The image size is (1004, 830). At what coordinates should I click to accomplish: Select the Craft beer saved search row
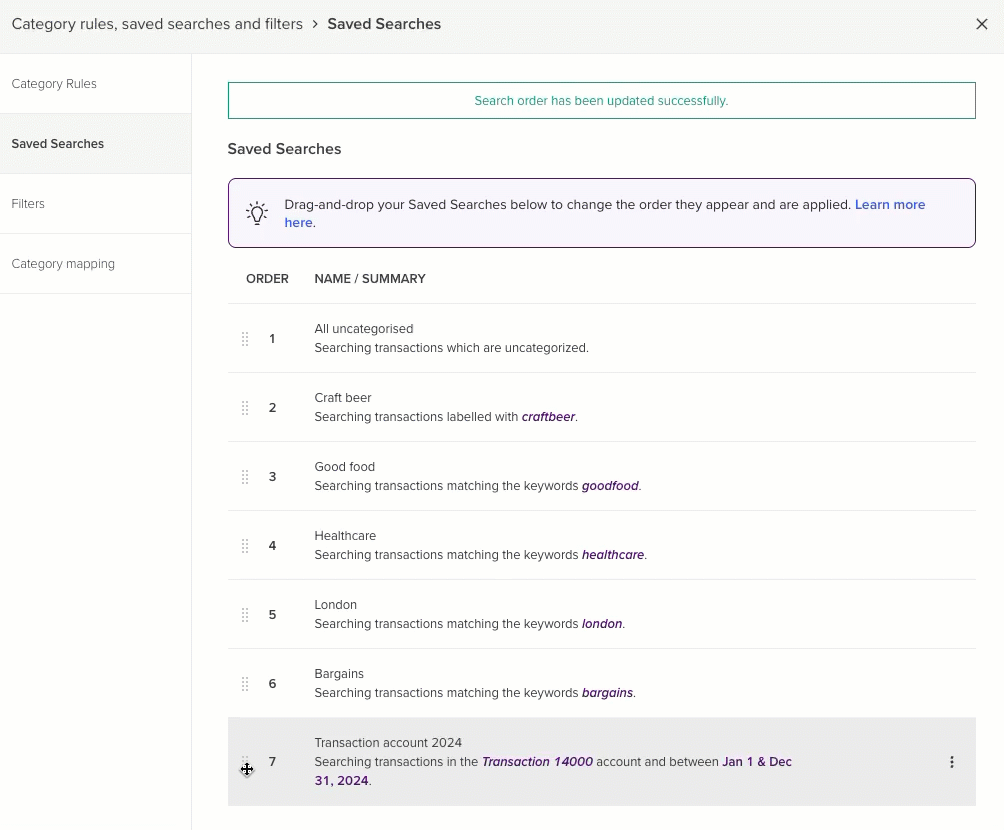343,398
